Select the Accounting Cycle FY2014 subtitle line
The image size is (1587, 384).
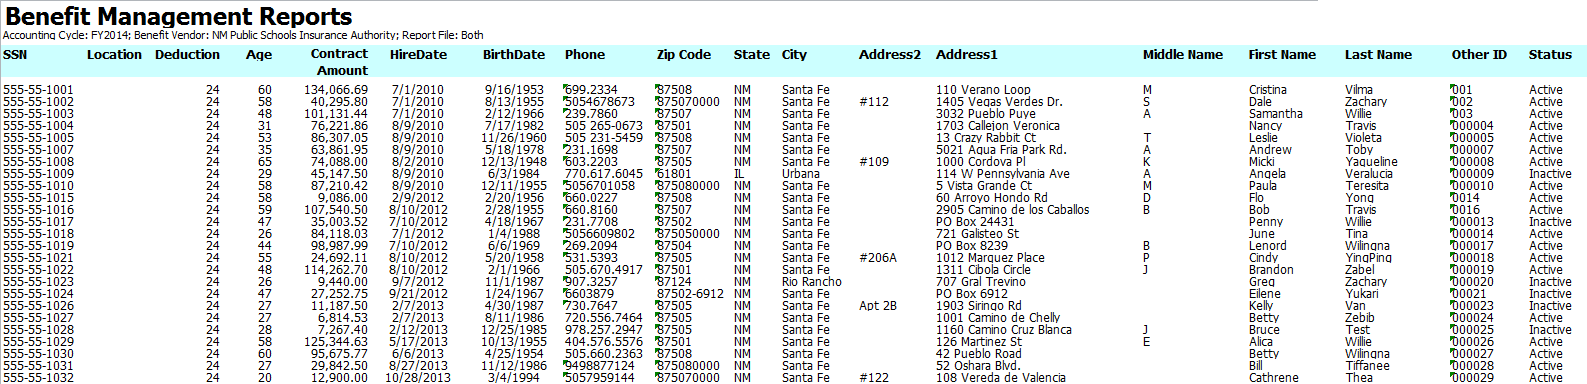click(243, 35)
